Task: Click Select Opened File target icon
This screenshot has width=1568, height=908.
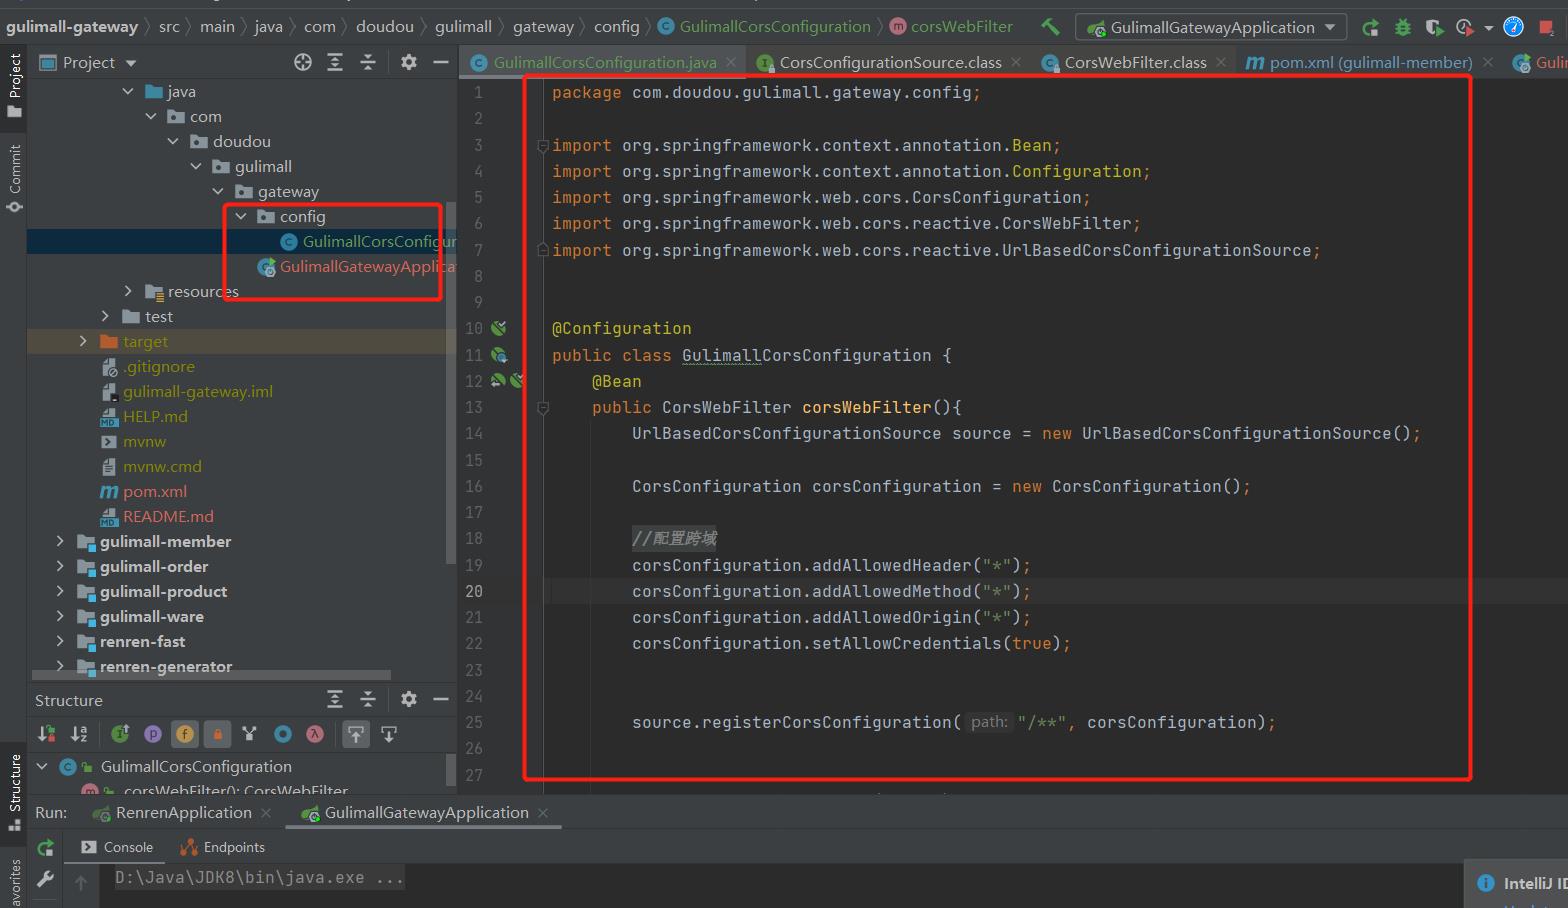Action: click(x=303, y=62)
